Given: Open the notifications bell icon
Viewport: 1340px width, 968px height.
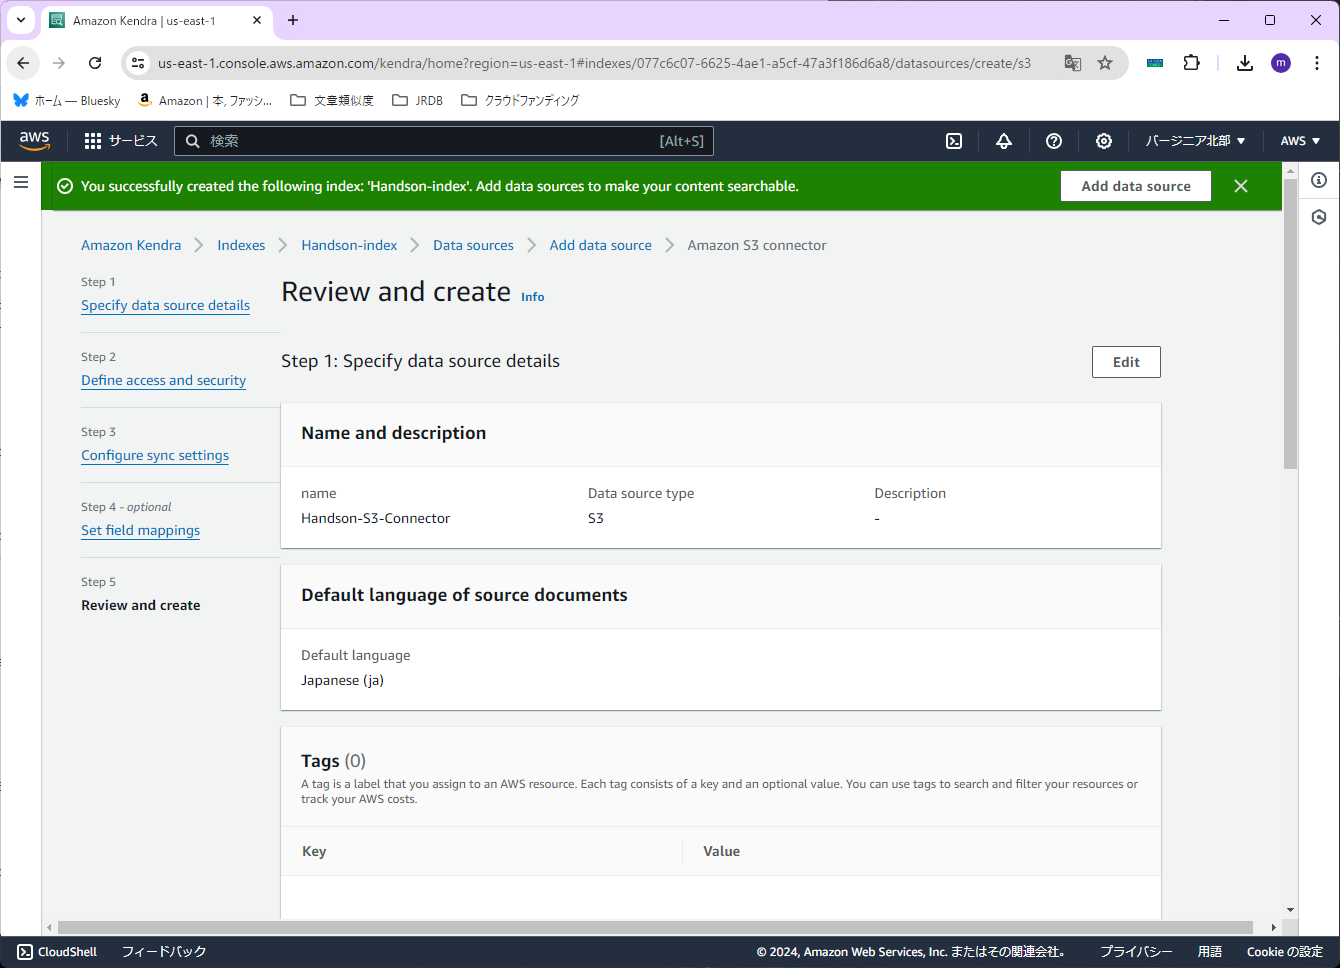Looking at the screenshot, I should [1004, 141].
